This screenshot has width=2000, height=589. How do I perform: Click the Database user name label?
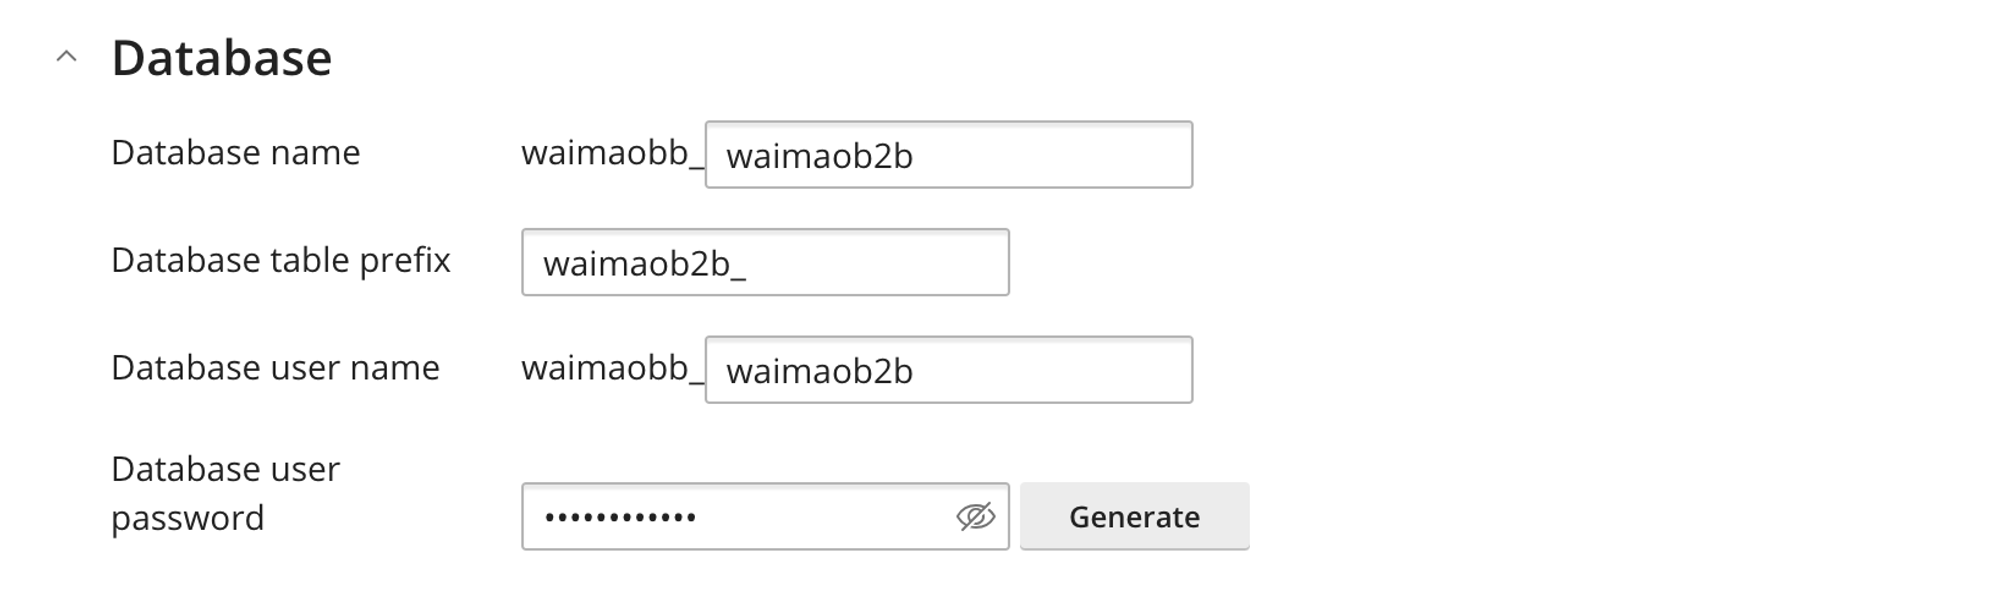click(x=274, y=368)
